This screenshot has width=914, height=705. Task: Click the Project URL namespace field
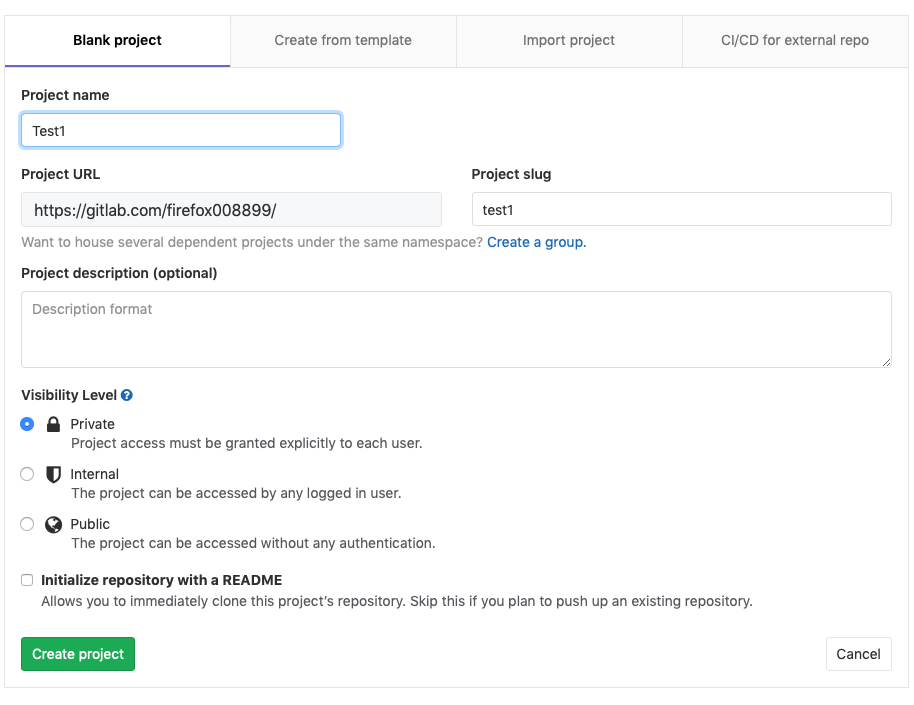[x=231, y=210]
